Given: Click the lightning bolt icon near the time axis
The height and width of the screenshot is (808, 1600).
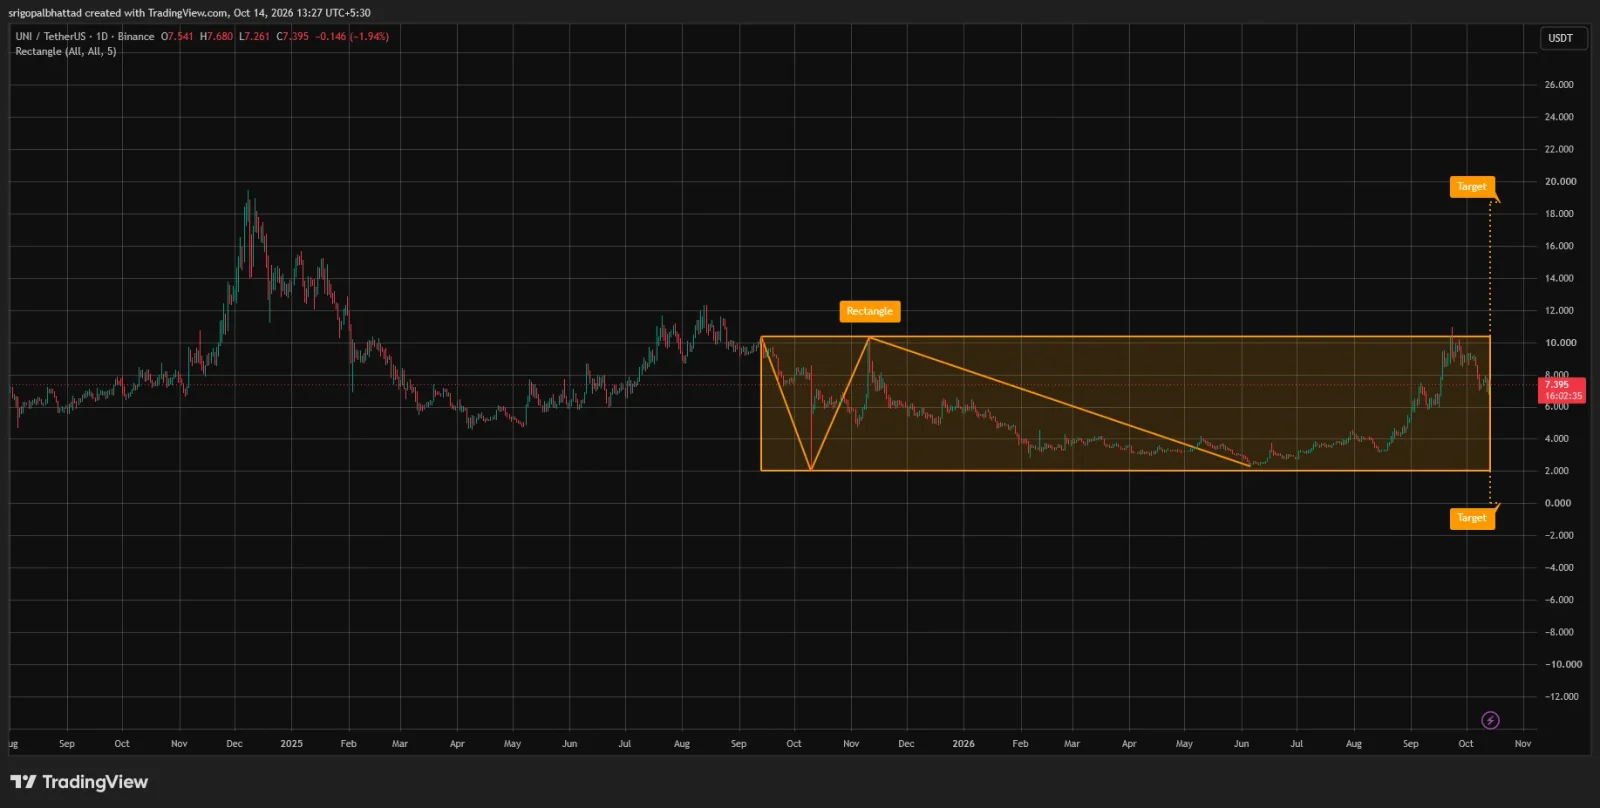Looking at the screenshot, I should (1490, 720).
